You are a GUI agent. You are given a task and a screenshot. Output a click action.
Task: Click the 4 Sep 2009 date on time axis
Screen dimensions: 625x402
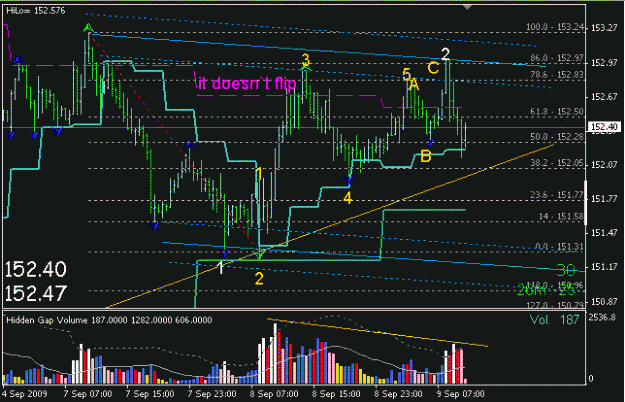[24, 394]
